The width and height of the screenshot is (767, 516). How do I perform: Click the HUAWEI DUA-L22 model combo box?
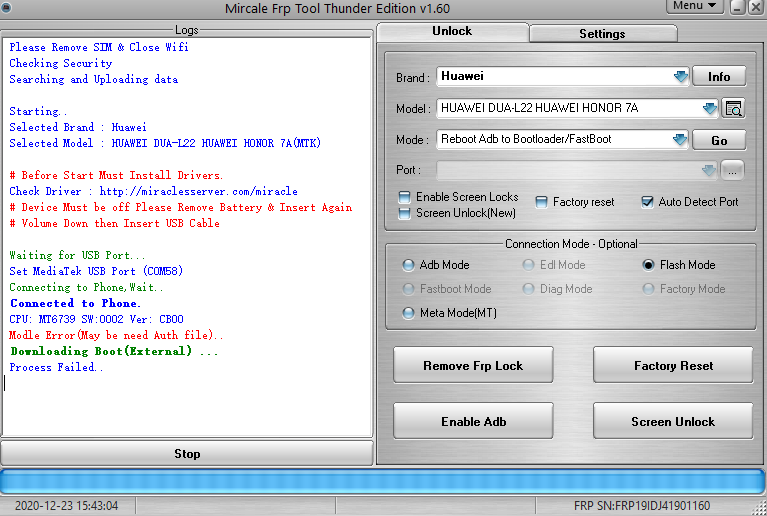577,108
